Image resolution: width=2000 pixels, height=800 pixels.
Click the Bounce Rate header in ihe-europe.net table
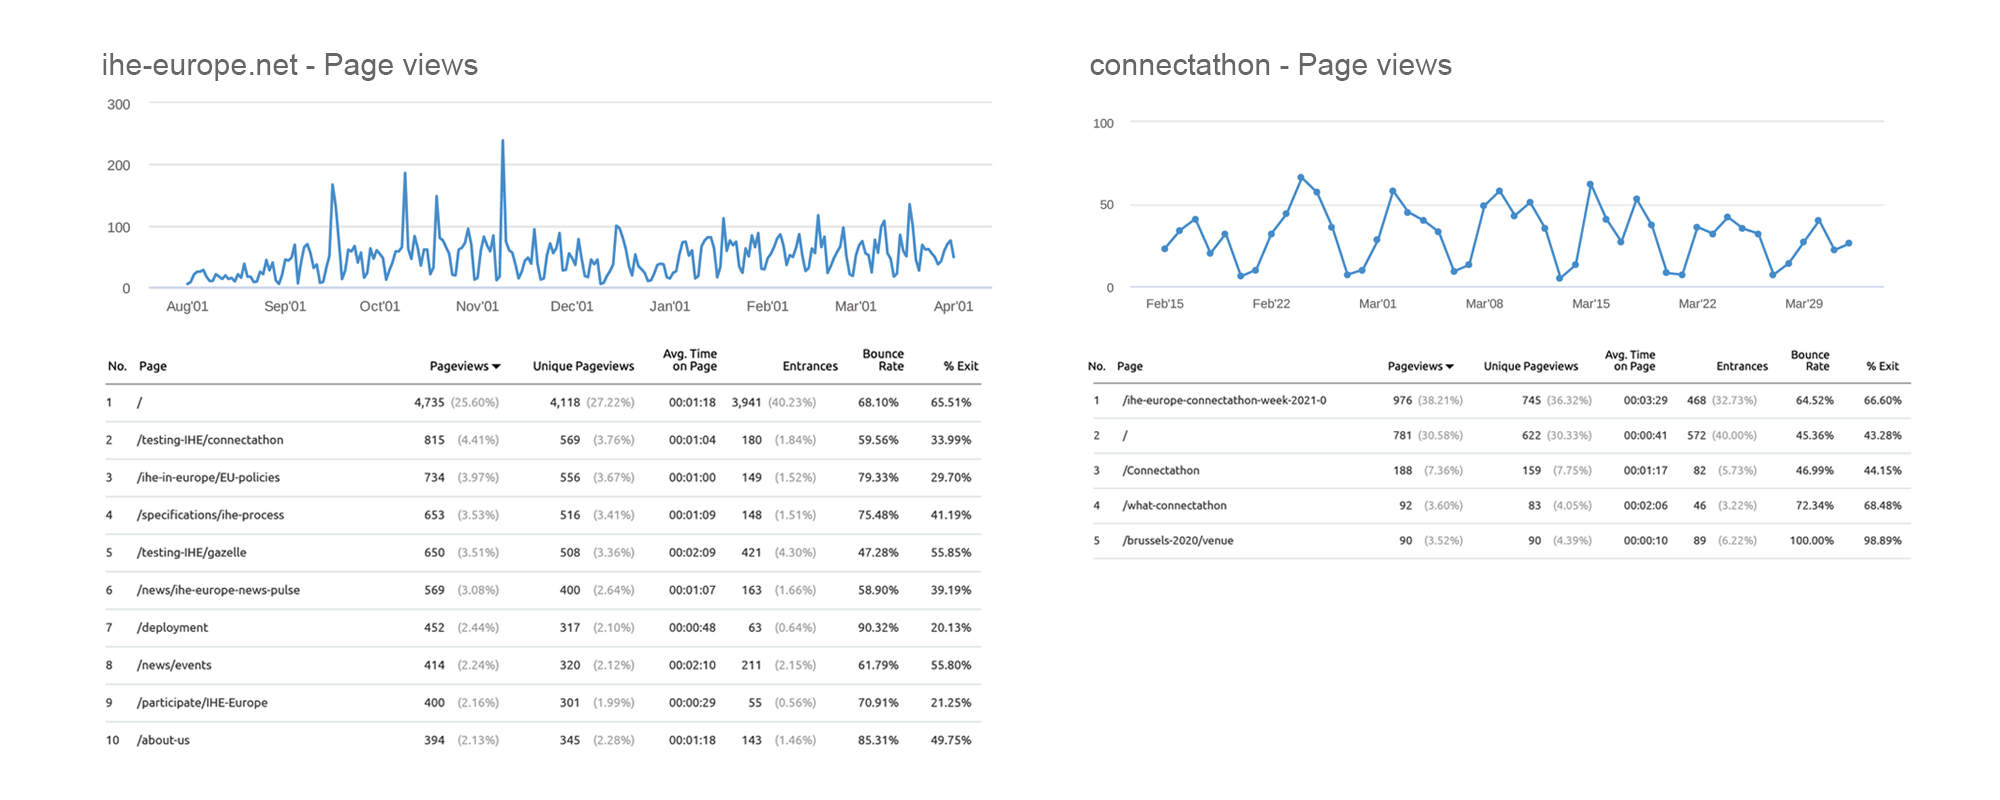(883, 360)
